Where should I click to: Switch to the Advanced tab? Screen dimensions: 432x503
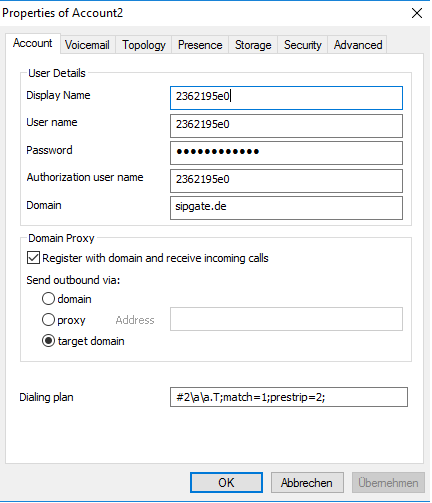click(x=358, y=45)
